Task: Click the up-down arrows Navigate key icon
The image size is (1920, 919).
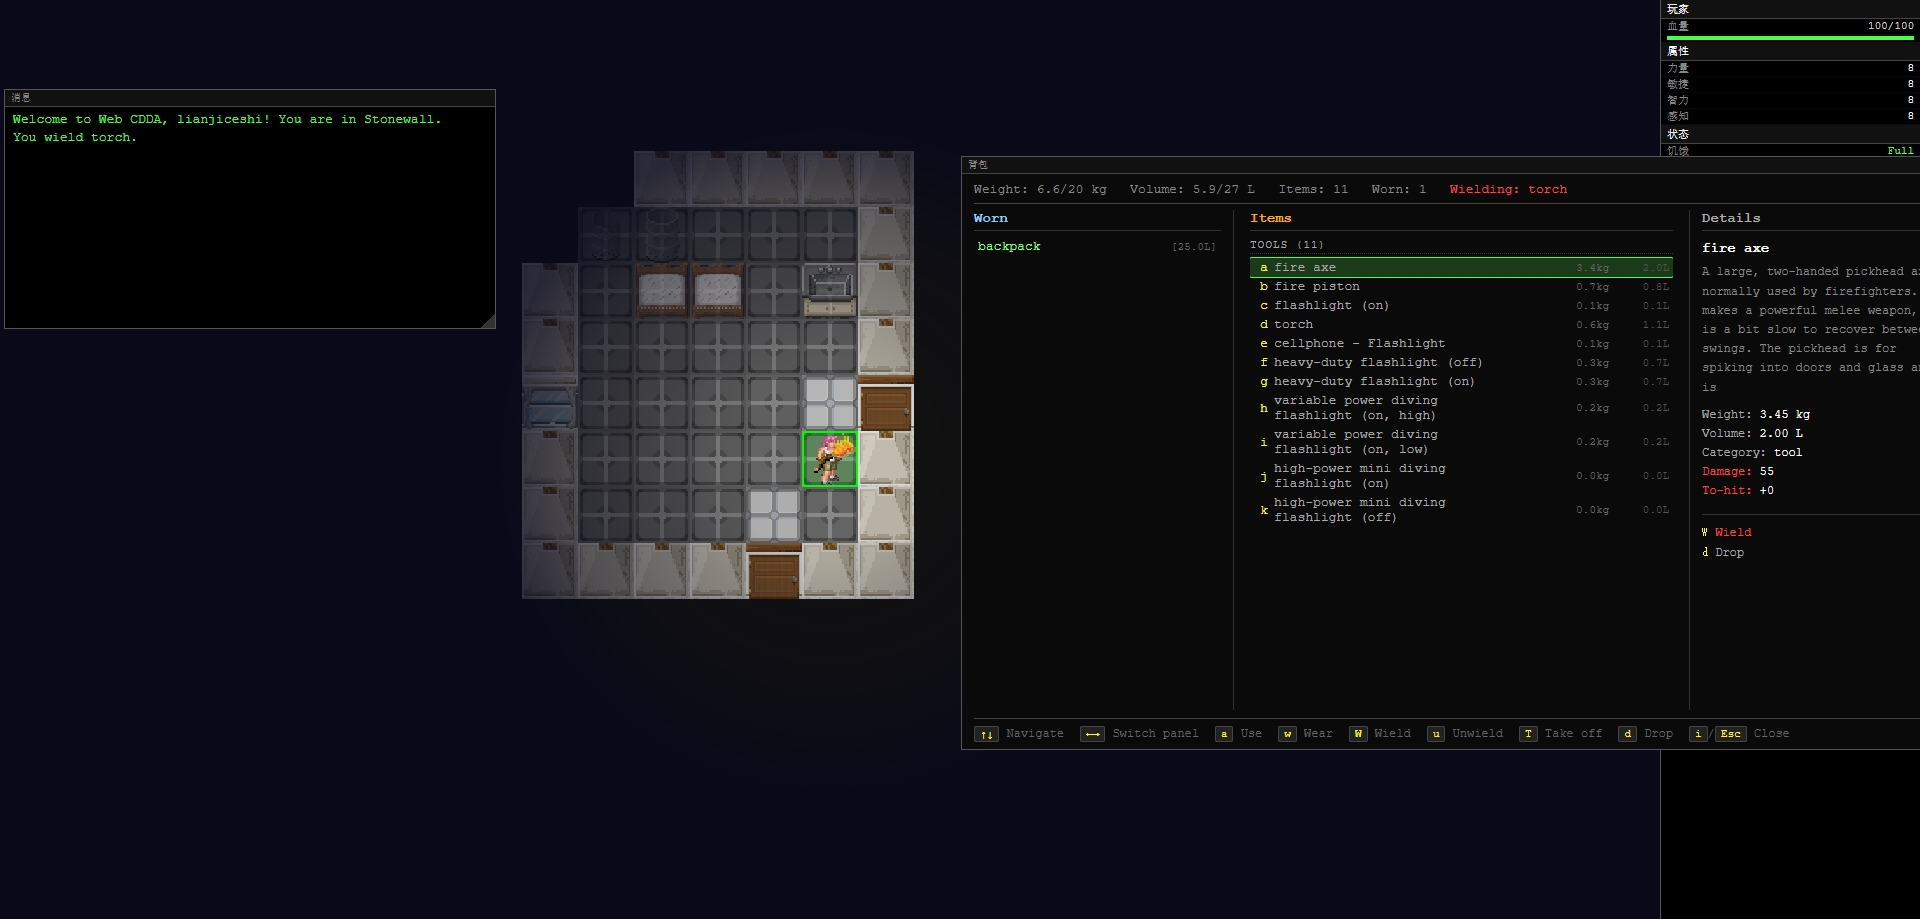Action: [x=986, y=734]
